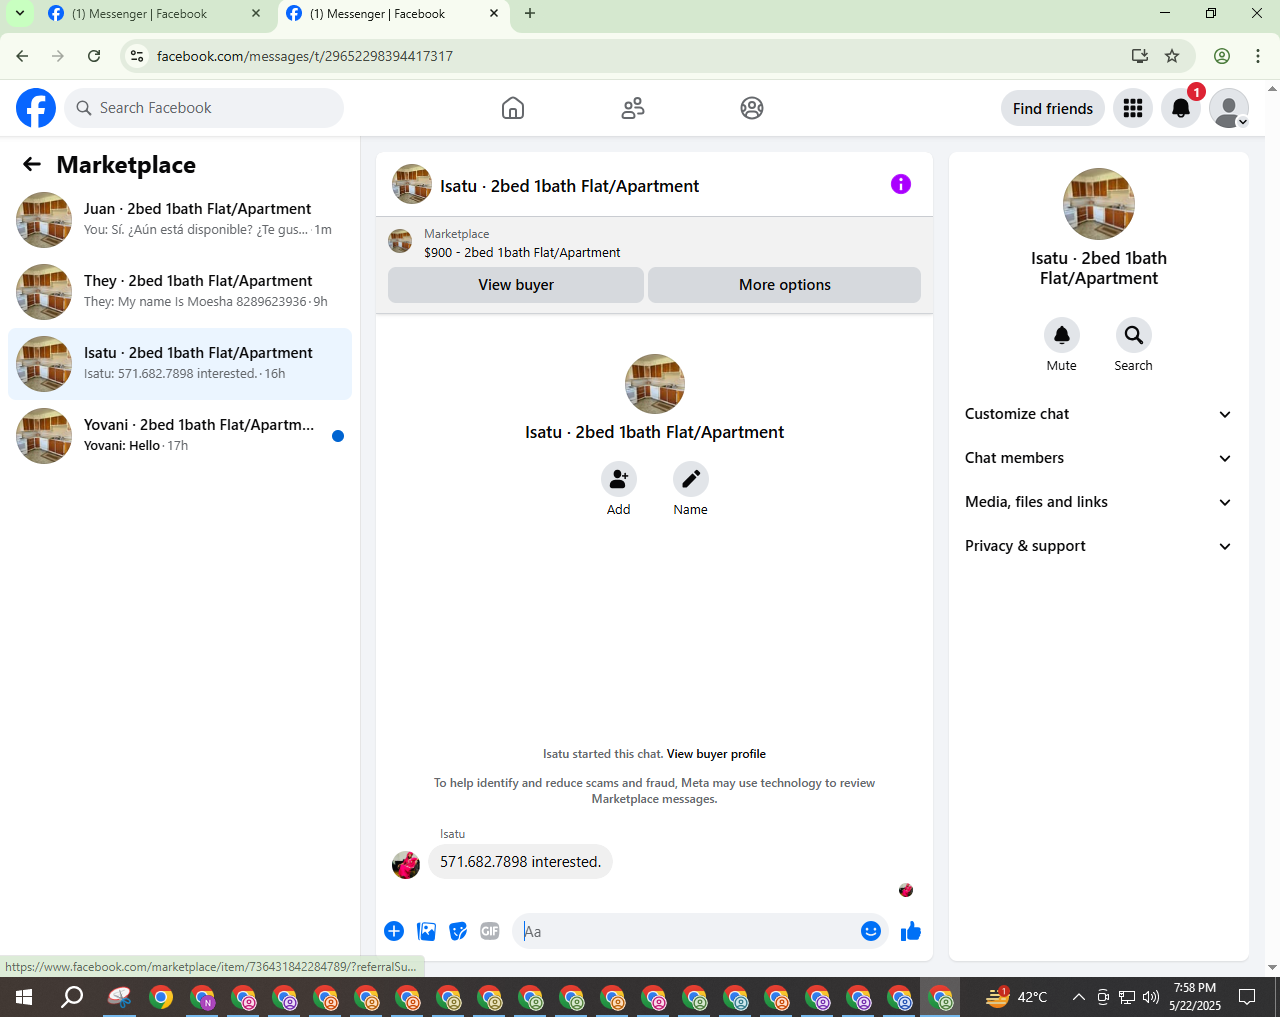This screenshot has height=1017, width=1280.
Task: Open Windows taskbar search
Action: pos(72,997)
